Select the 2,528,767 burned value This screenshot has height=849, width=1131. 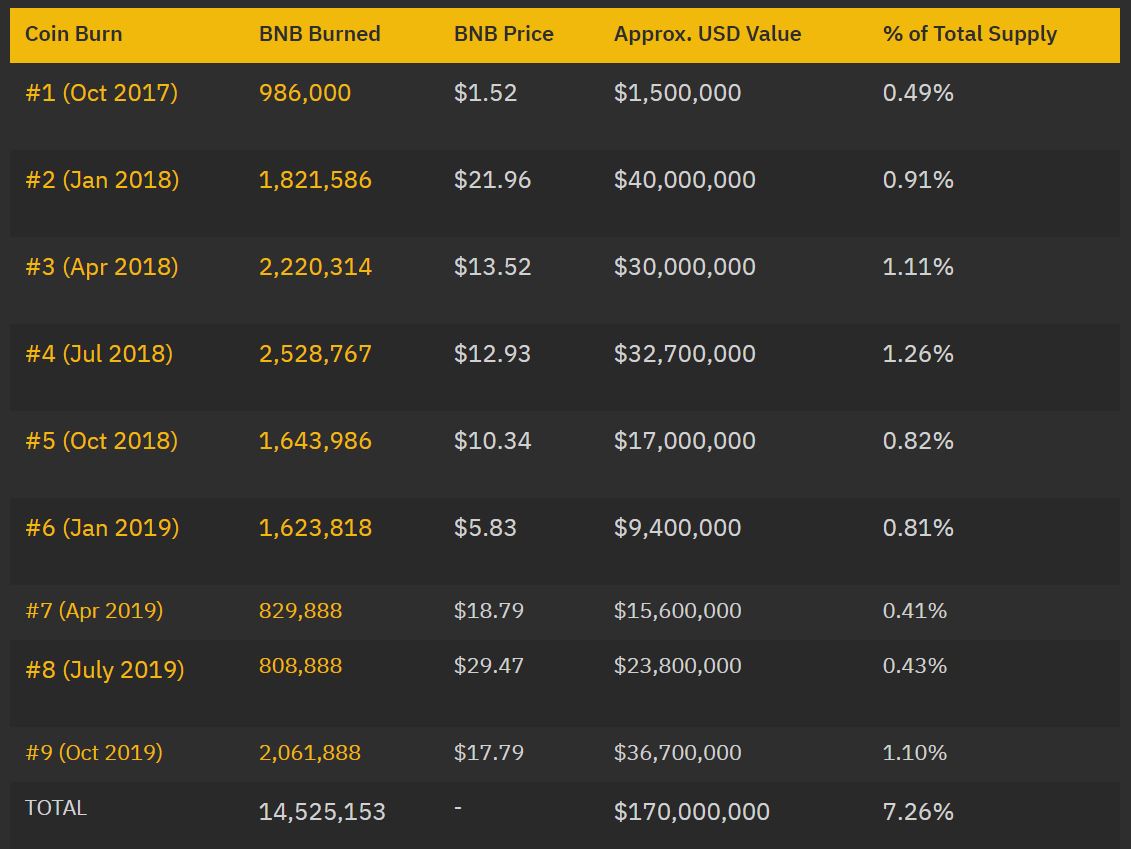315,354
